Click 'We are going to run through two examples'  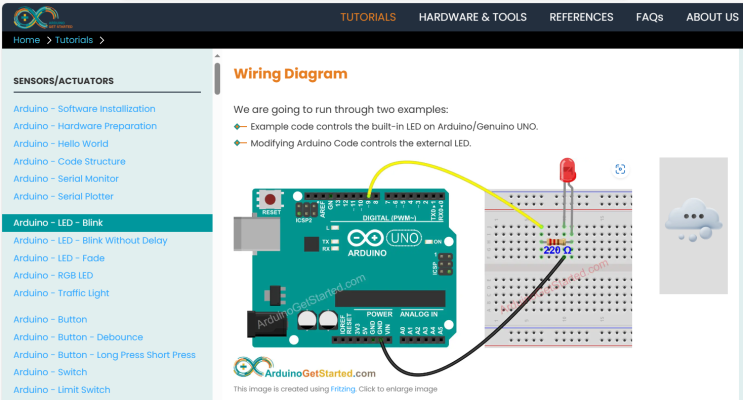coord(341,109)
